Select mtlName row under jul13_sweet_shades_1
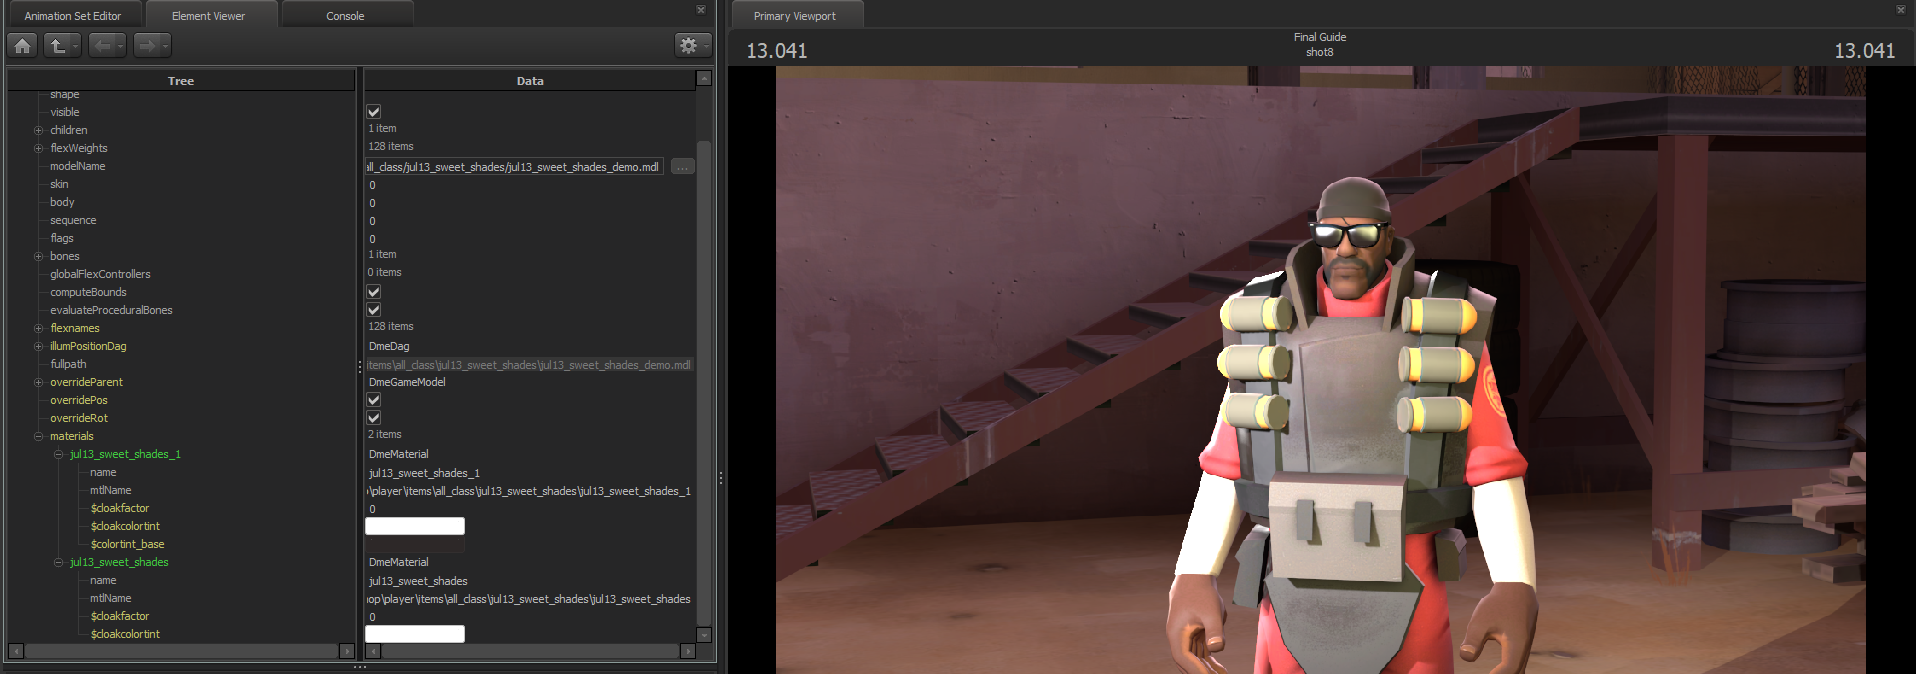1916x674 pixels. (110, 490)
